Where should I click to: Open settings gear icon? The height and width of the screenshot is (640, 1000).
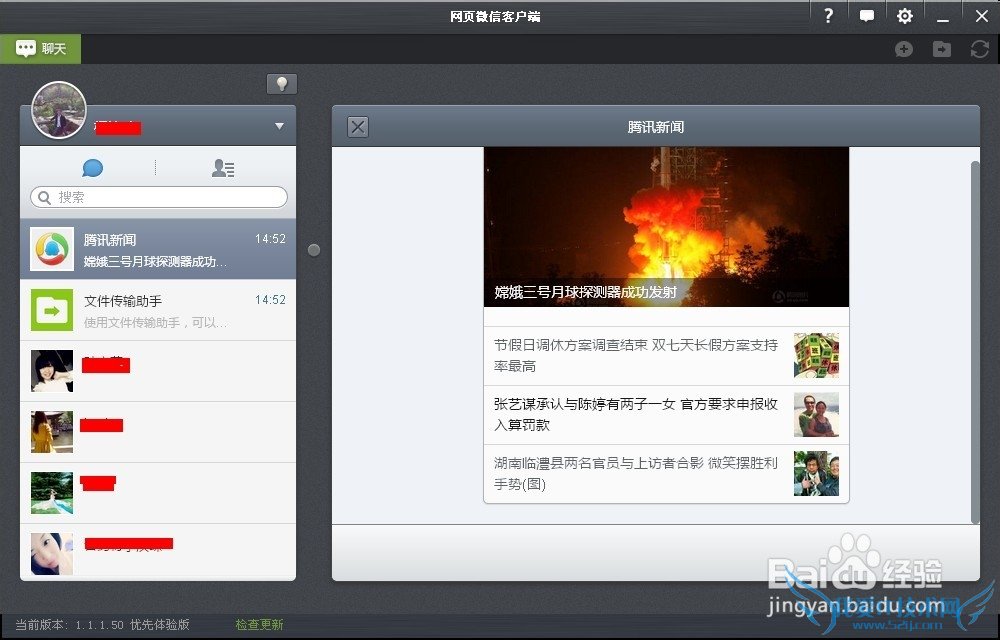[x=904, y=16]
